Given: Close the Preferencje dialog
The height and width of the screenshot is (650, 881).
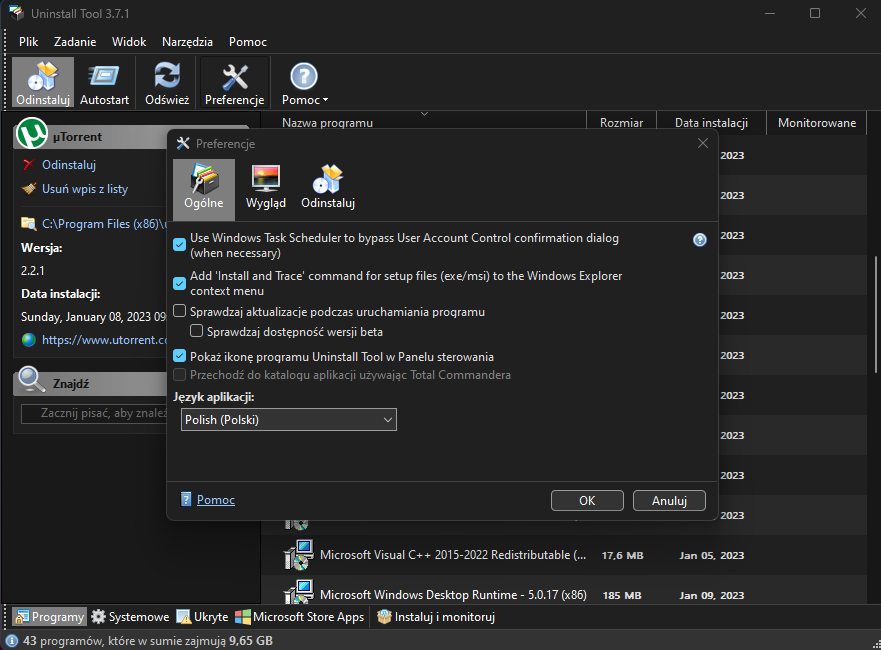Looking at the screenshot, I should 703,143.
